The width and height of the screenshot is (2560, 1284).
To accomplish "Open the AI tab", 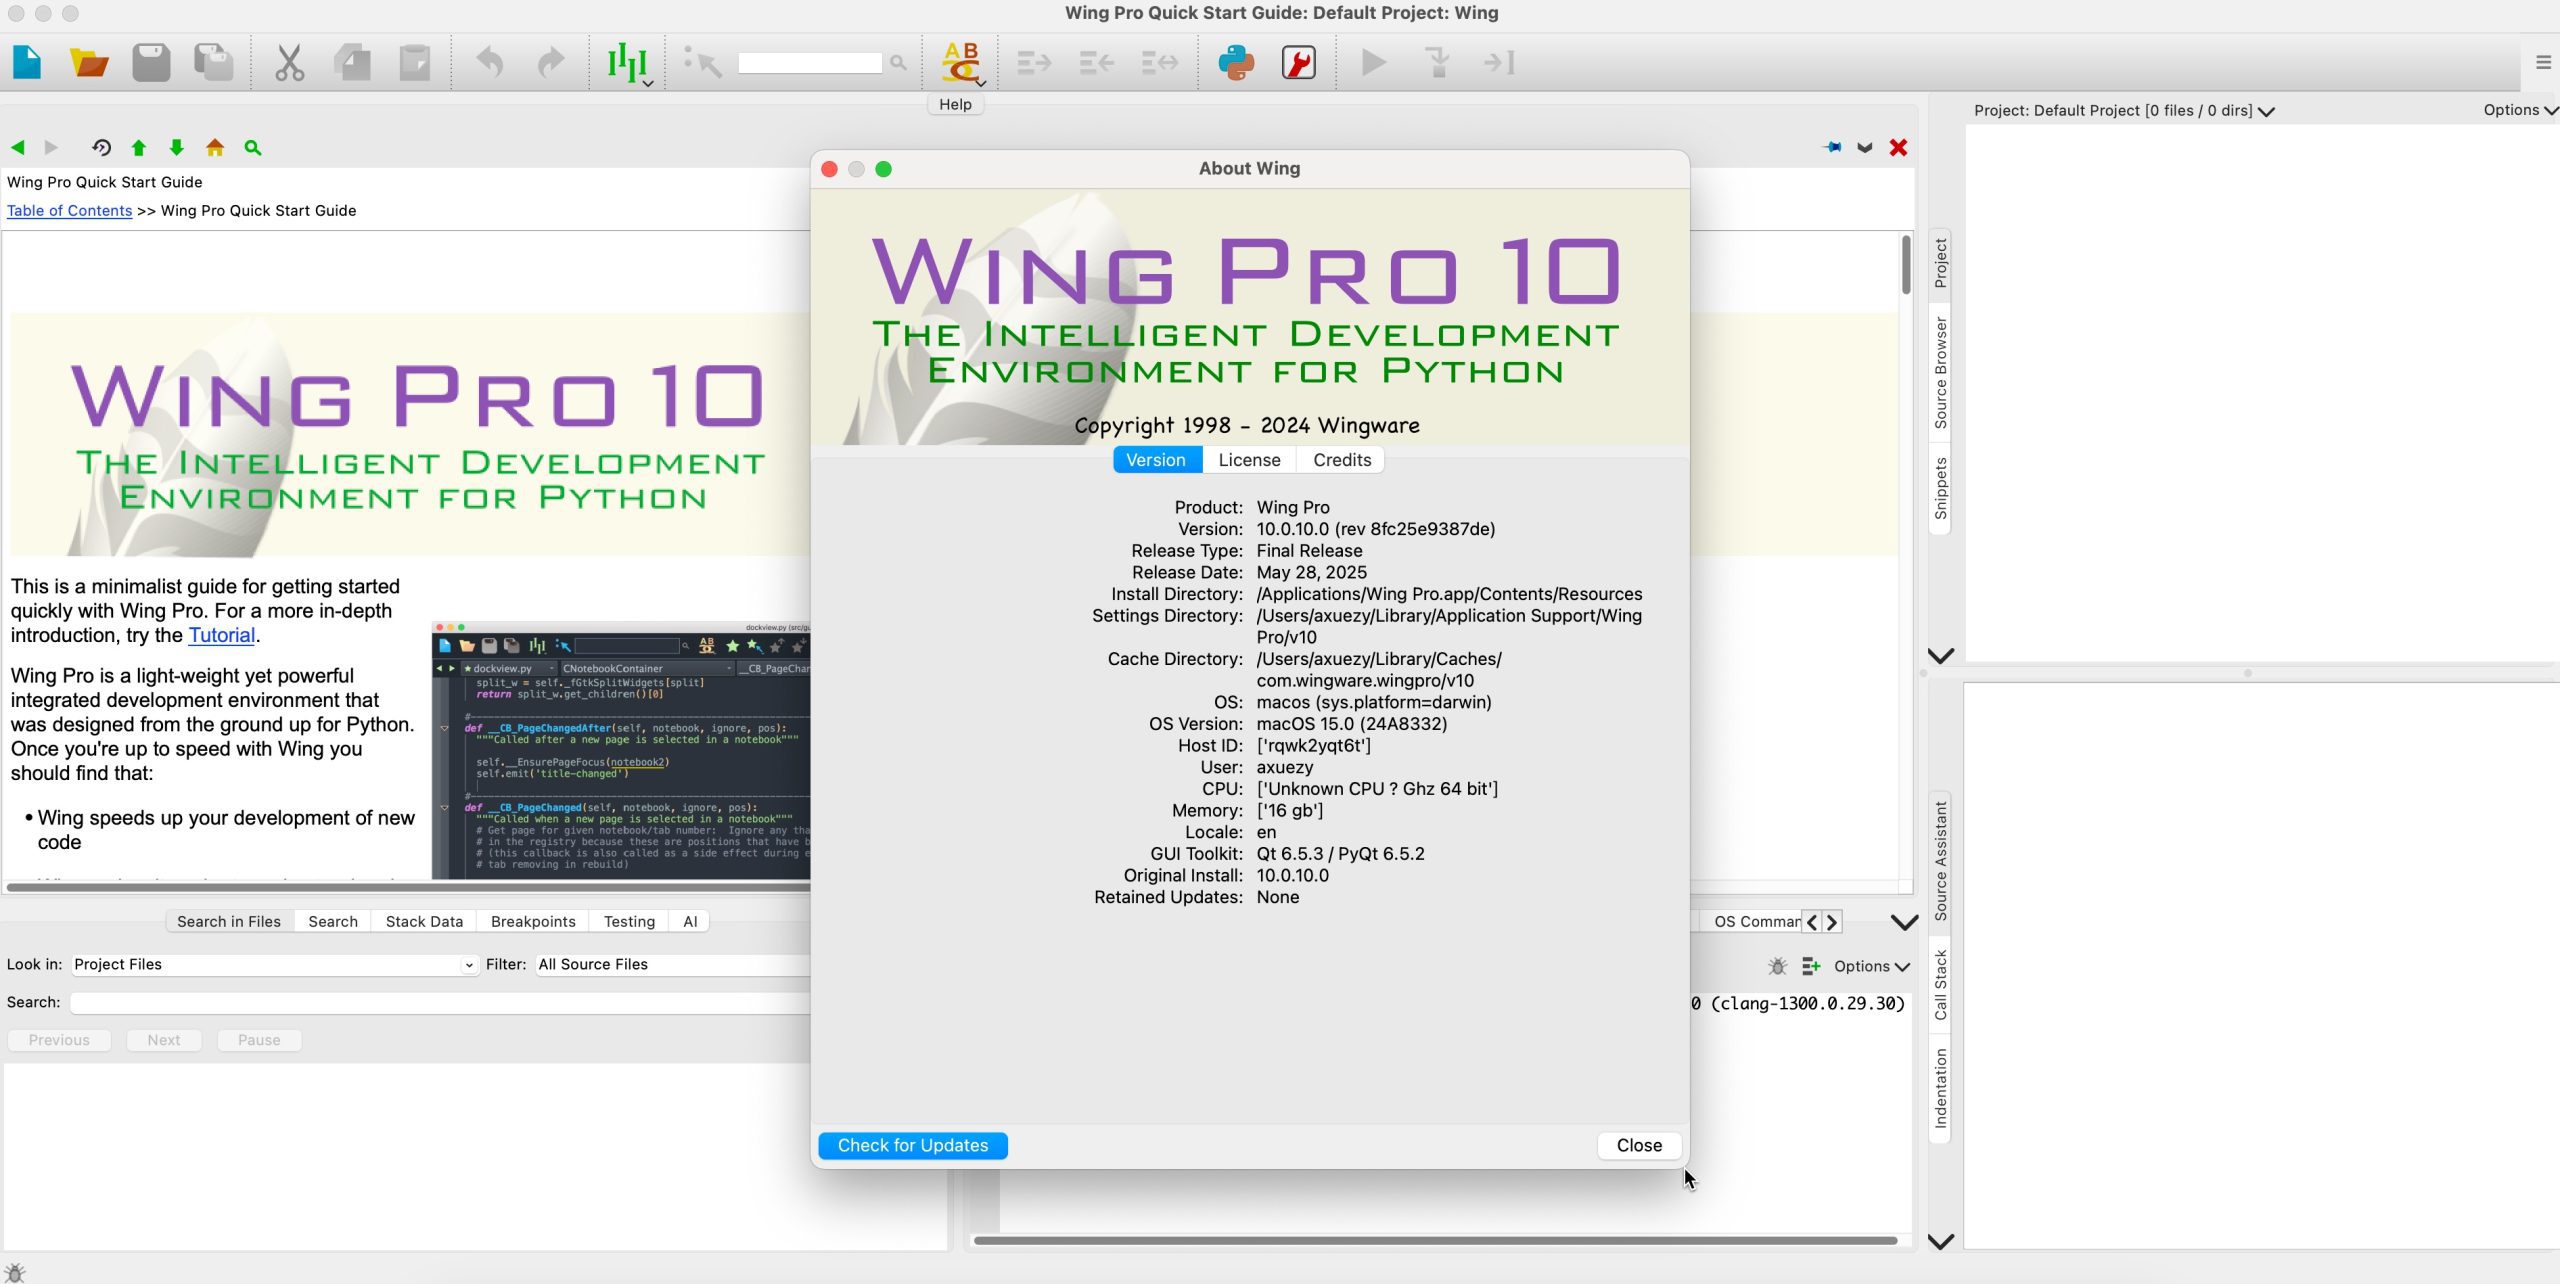I will click(x=690, y=922).
